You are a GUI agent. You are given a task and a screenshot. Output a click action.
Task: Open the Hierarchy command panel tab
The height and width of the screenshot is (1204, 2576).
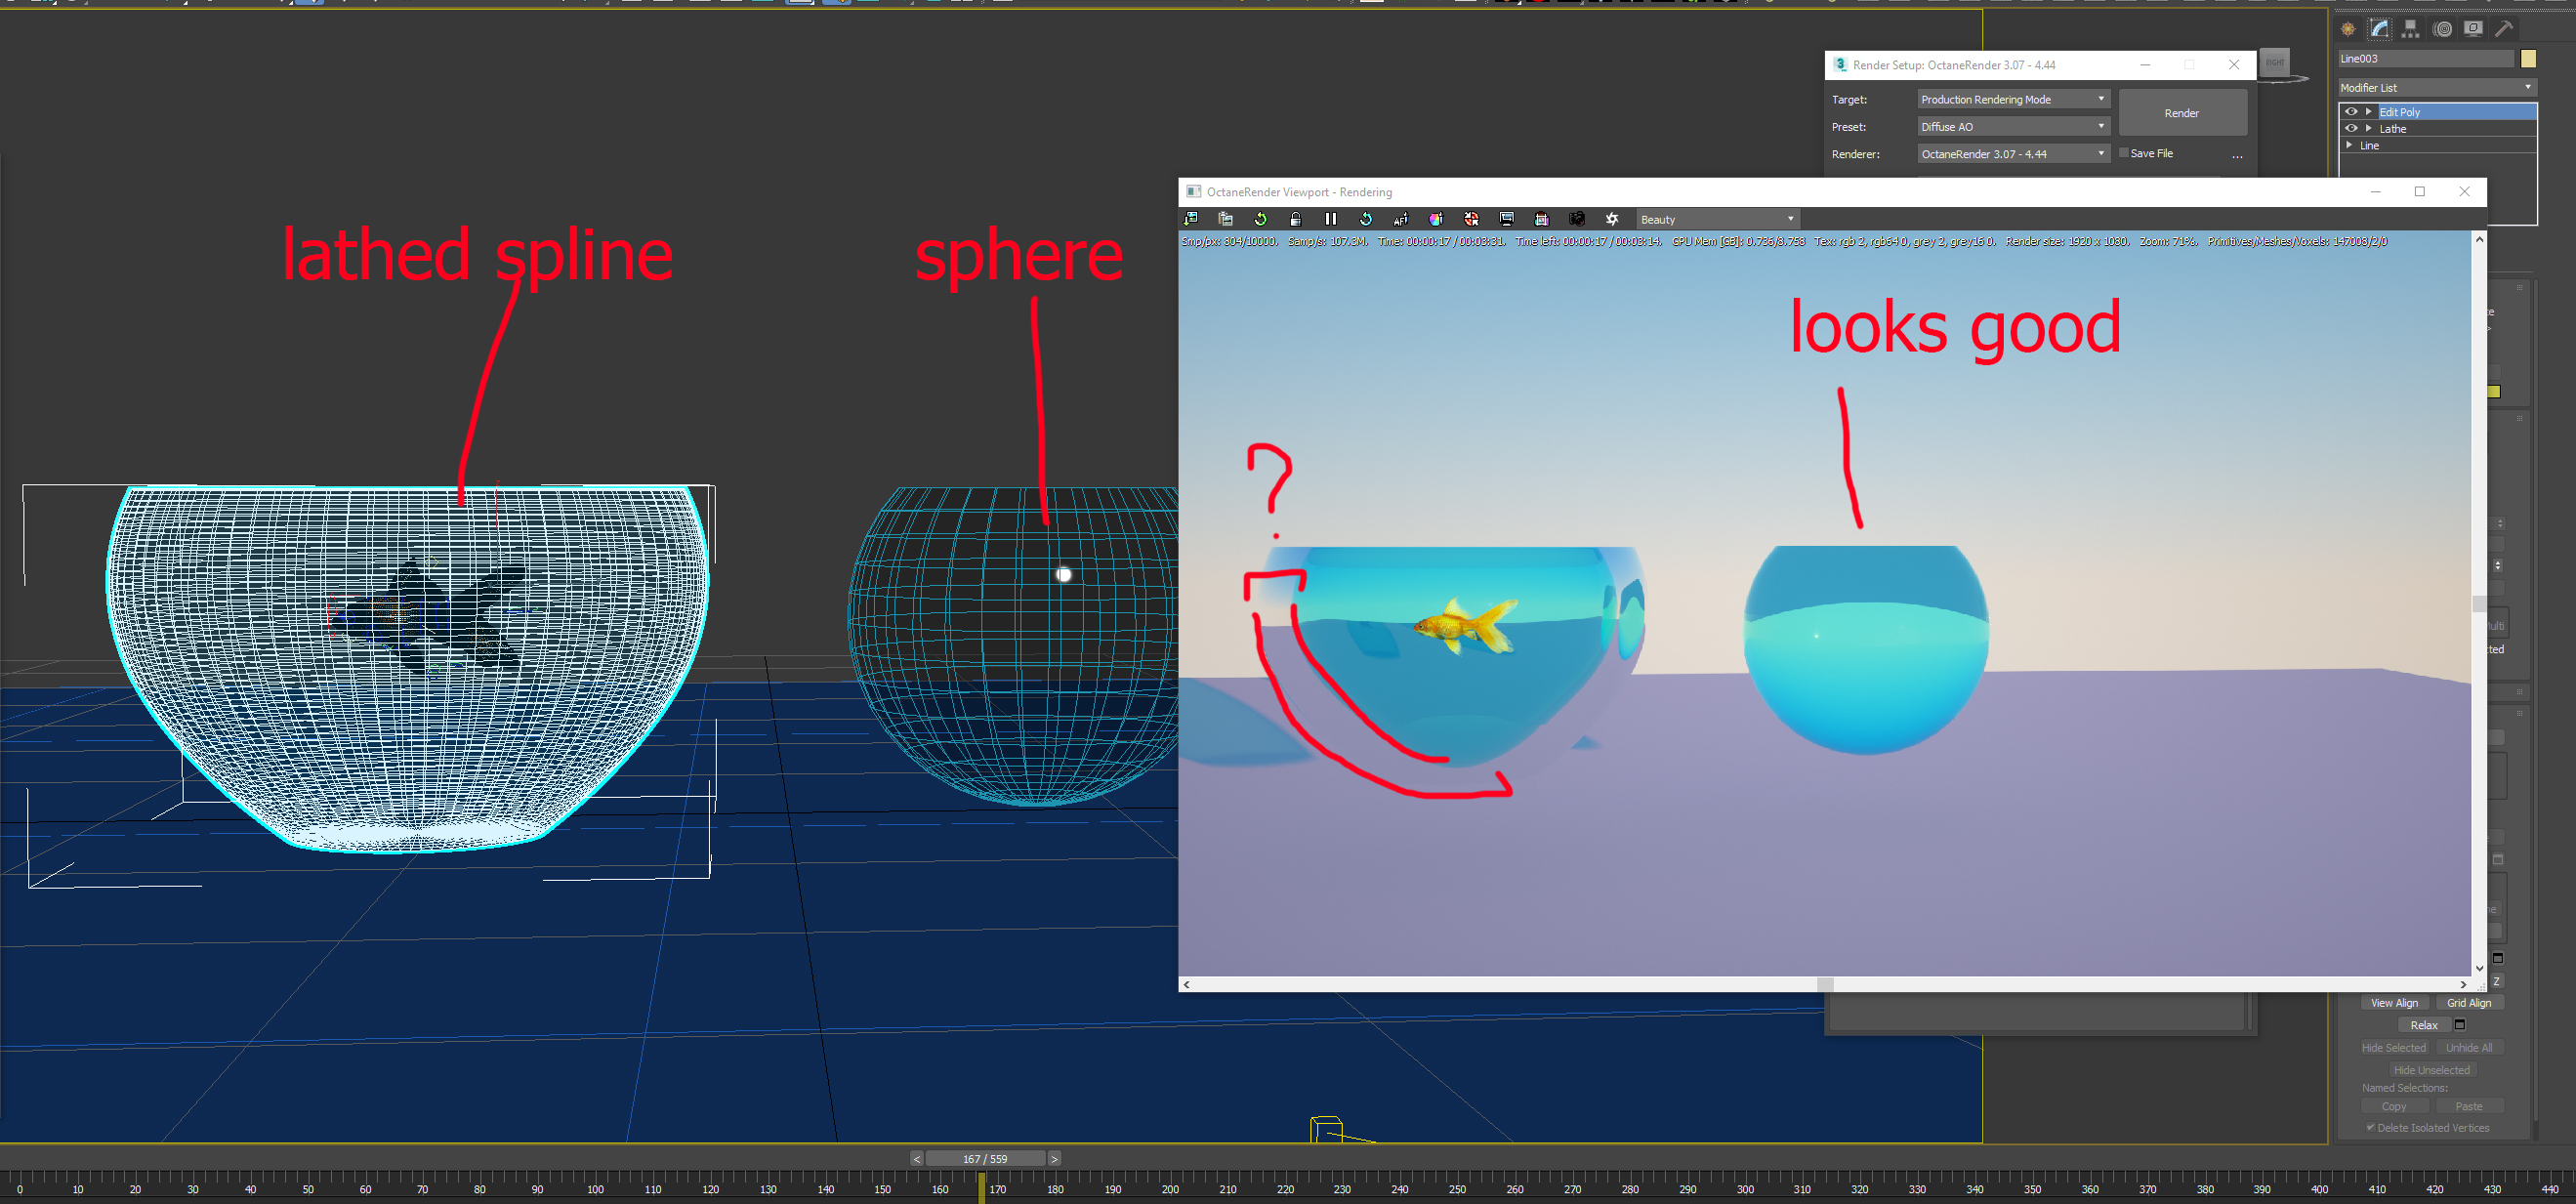click(2411, 29)
